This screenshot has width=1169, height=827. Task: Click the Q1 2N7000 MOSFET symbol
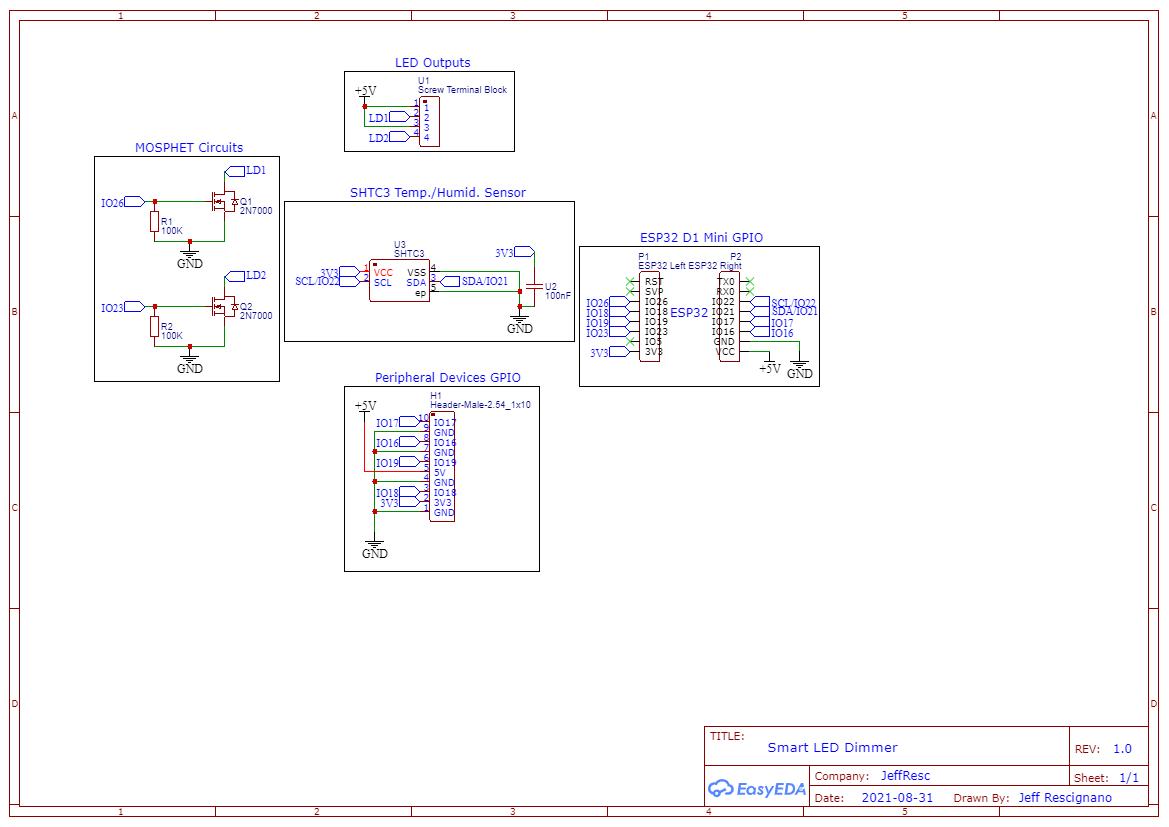click(222, 202)
